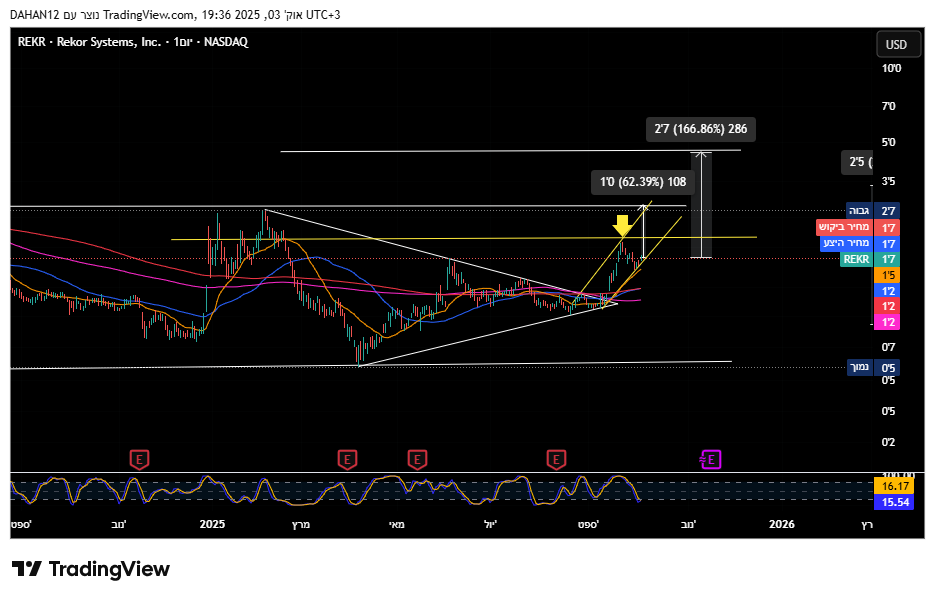935x599 pixels.
Task: Click the גבוה 2'7 high price label
Action: [873, 210]
